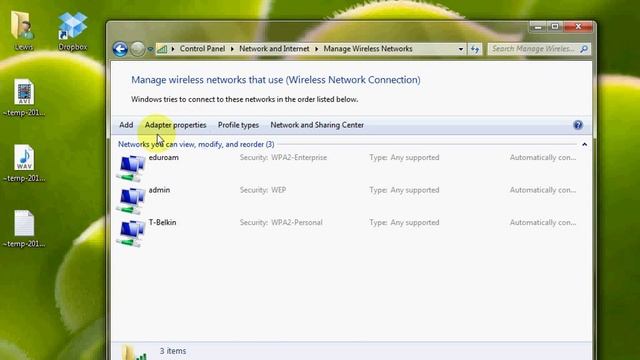Viewport: 640px width, 360px height.
Task: Select the eduroam network name
Action: pos(164,157)
